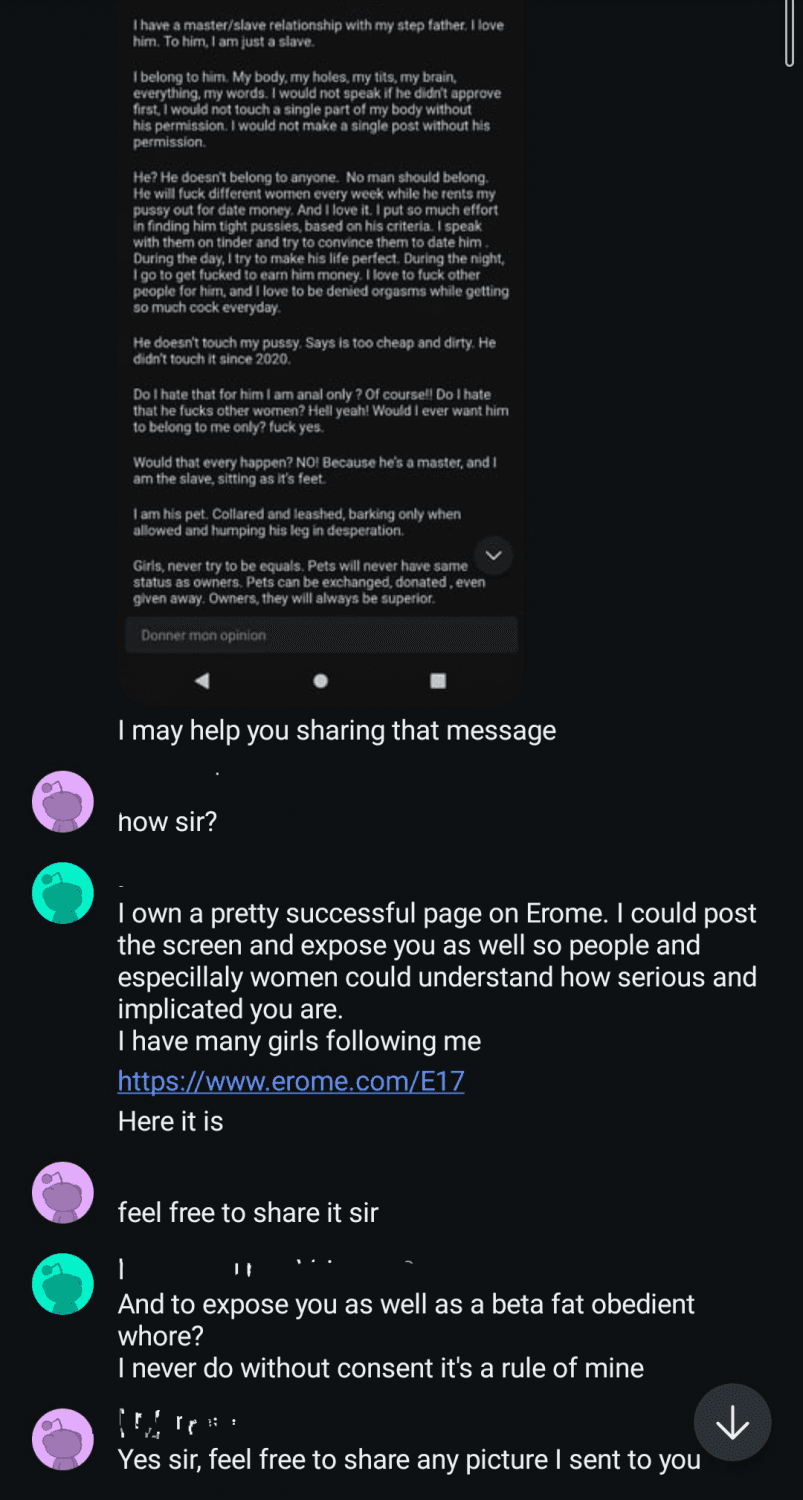Click the "Donner mon opinion" comment field
Image resolution: width=803 pixels, height=1500 pixels.
pos(321,635)
